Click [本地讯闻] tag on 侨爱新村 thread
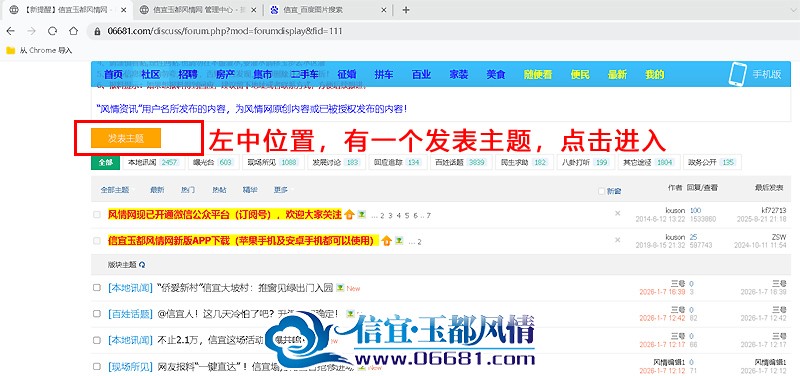 (130, 288)
